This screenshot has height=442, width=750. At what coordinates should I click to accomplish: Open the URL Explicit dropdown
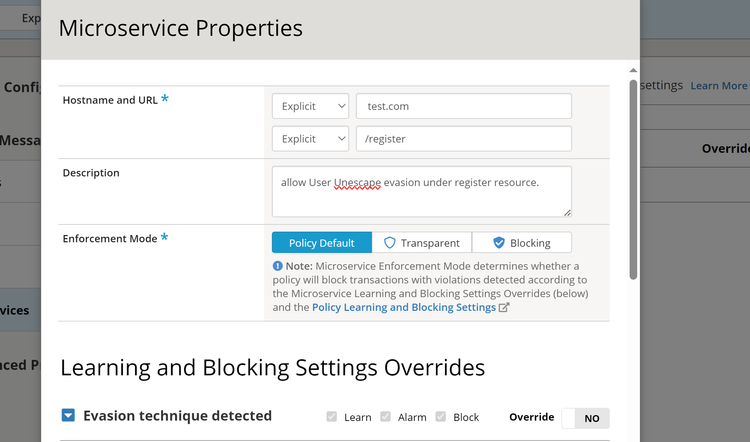(310, 139)
